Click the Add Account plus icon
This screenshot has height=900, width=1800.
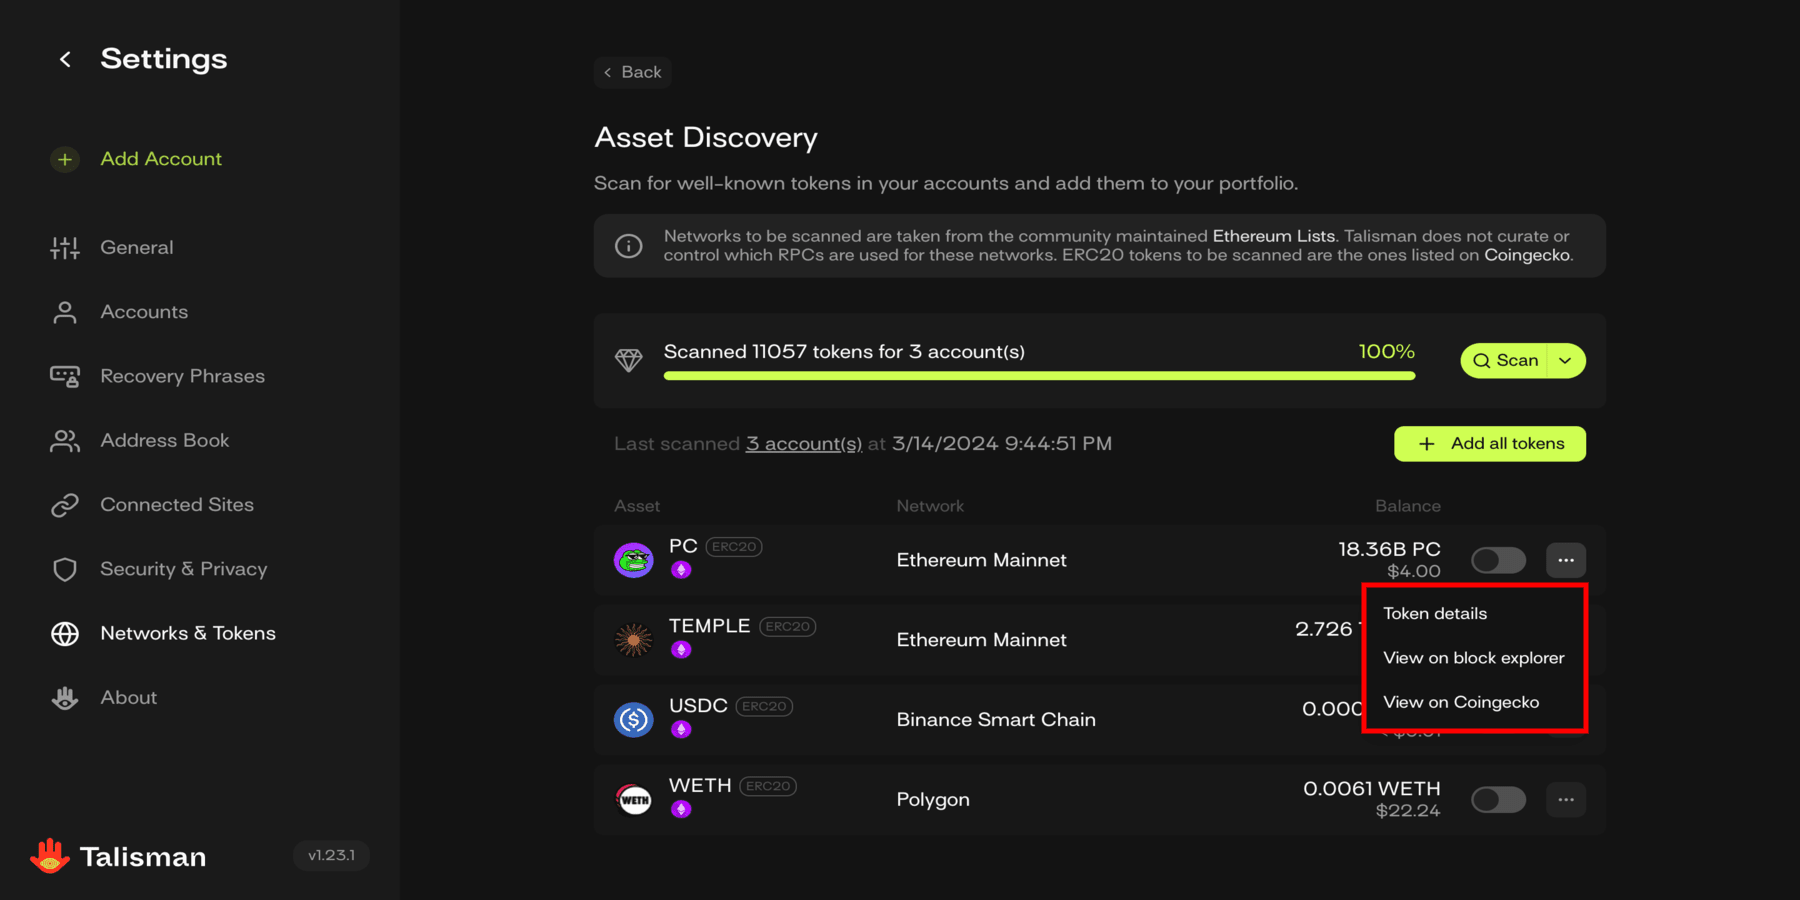[65, 160]
